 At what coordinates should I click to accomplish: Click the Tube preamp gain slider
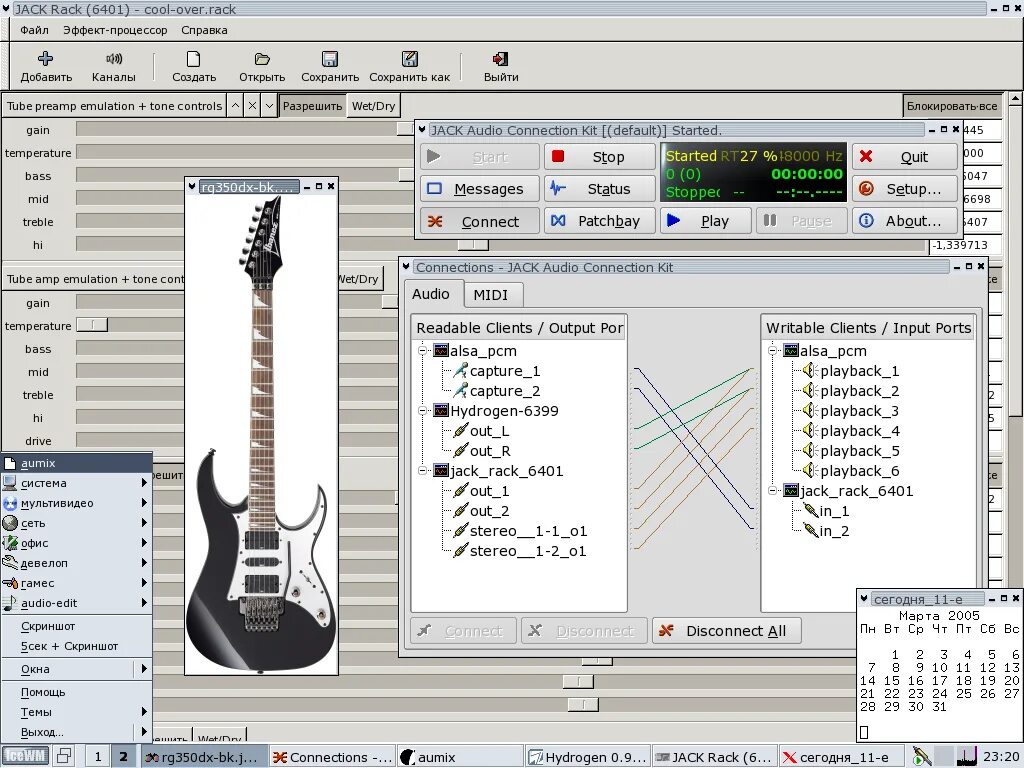pos(245,129)
